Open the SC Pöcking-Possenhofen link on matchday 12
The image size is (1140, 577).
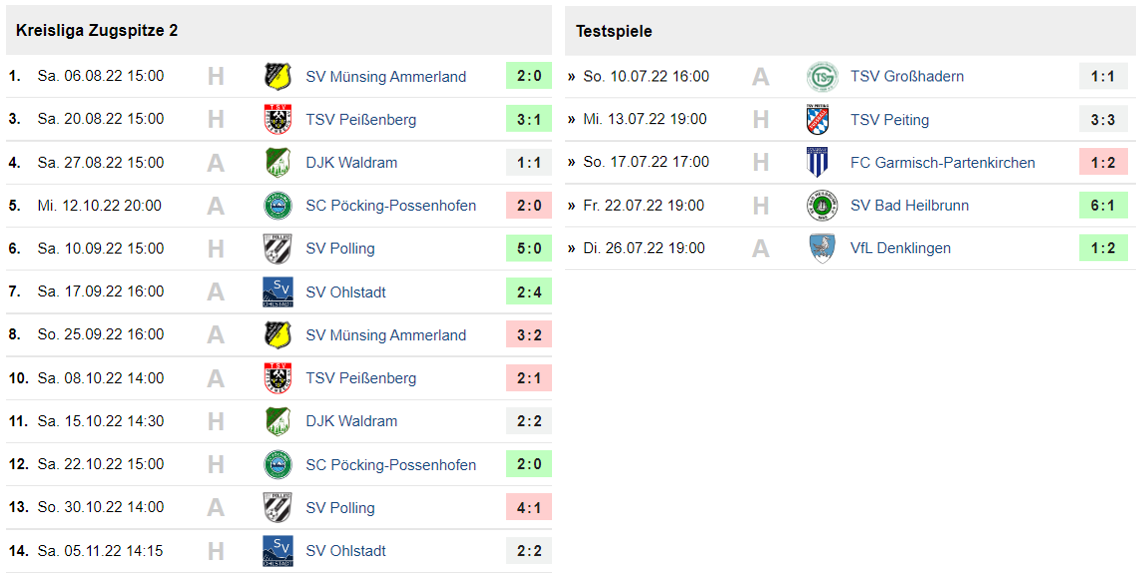(390, 465)
